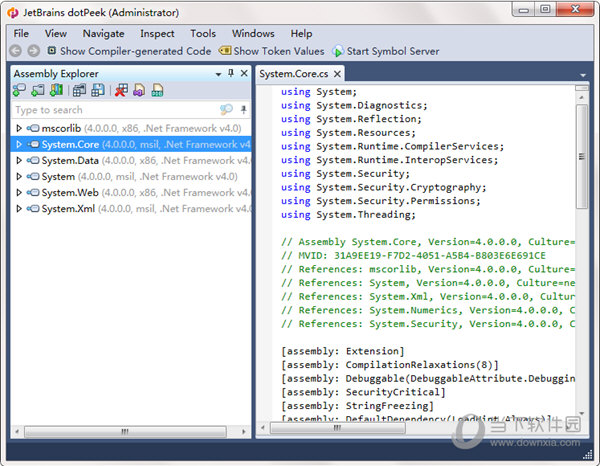Screen dimensions: 600x466
Task: Open the File menu
Action: coord(21,34)
